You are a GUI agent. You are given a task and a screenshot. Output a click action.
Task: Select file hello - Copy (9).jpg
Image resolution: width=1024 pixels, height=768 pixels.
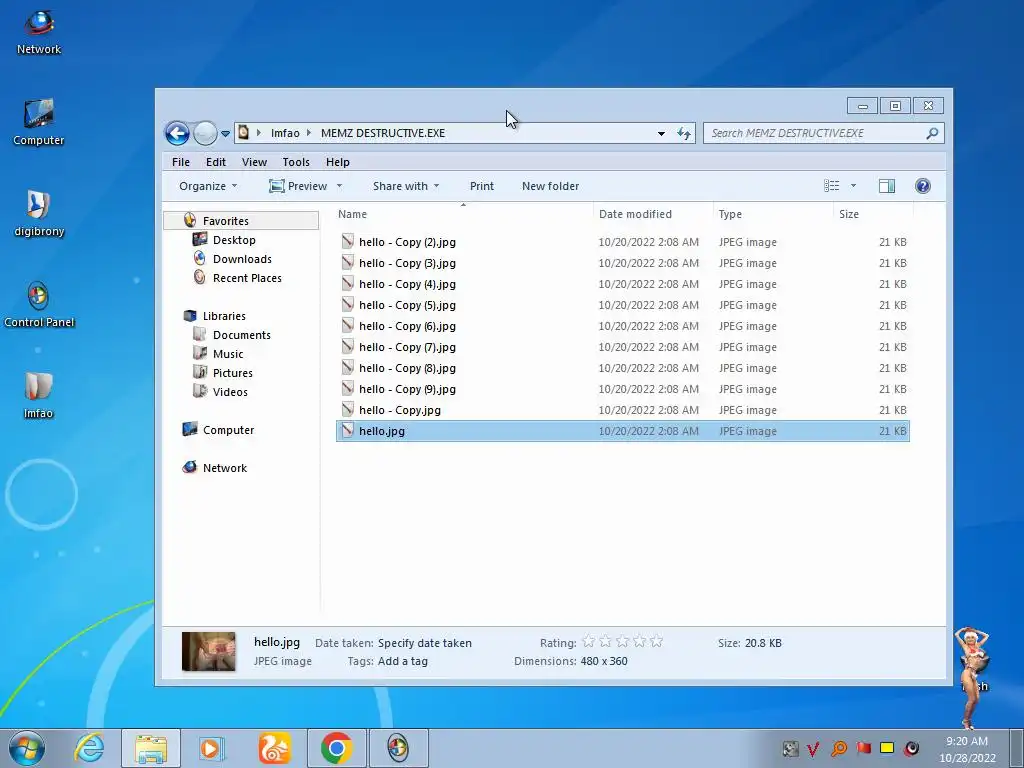pos(622,389)
